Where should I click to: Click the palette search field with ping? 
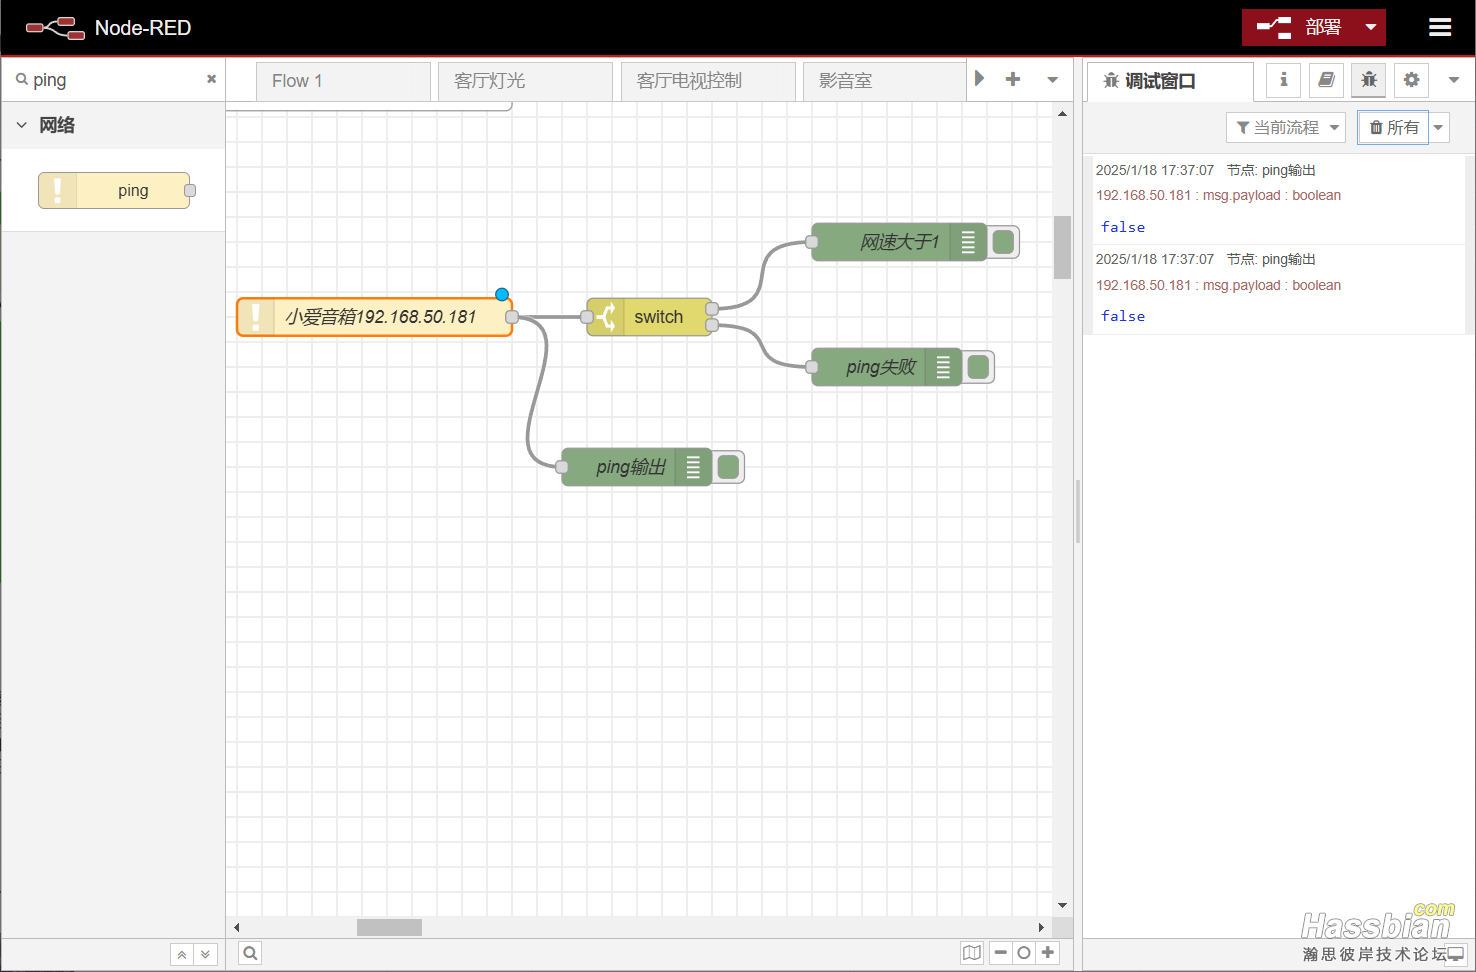pyautogui.click(x=115, y=80)
